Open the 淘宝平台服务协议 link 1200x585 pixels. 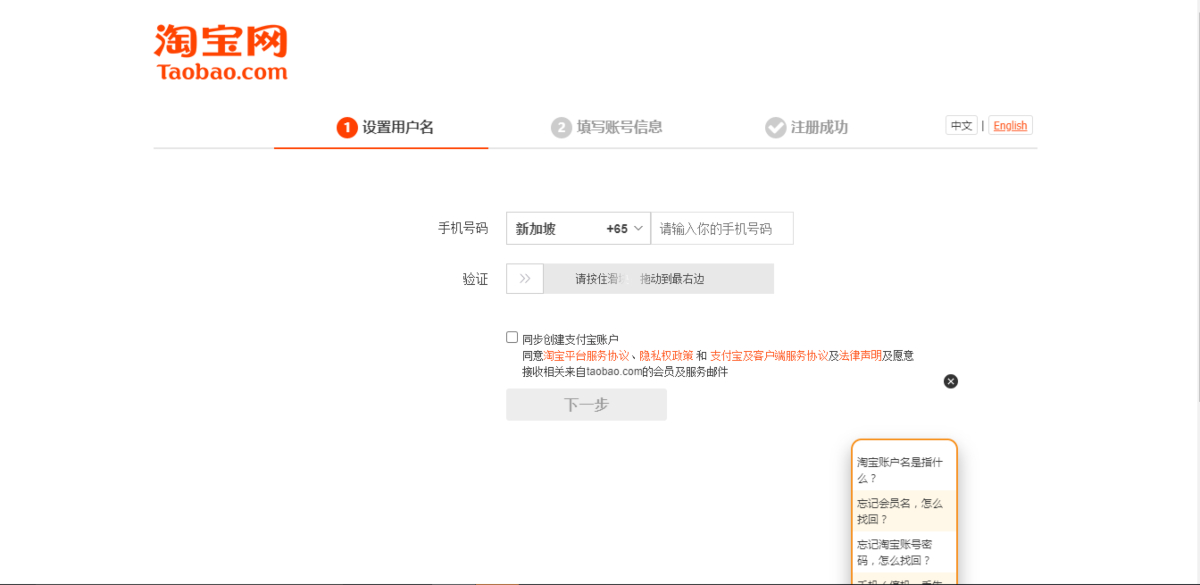[x=586, y=356]
